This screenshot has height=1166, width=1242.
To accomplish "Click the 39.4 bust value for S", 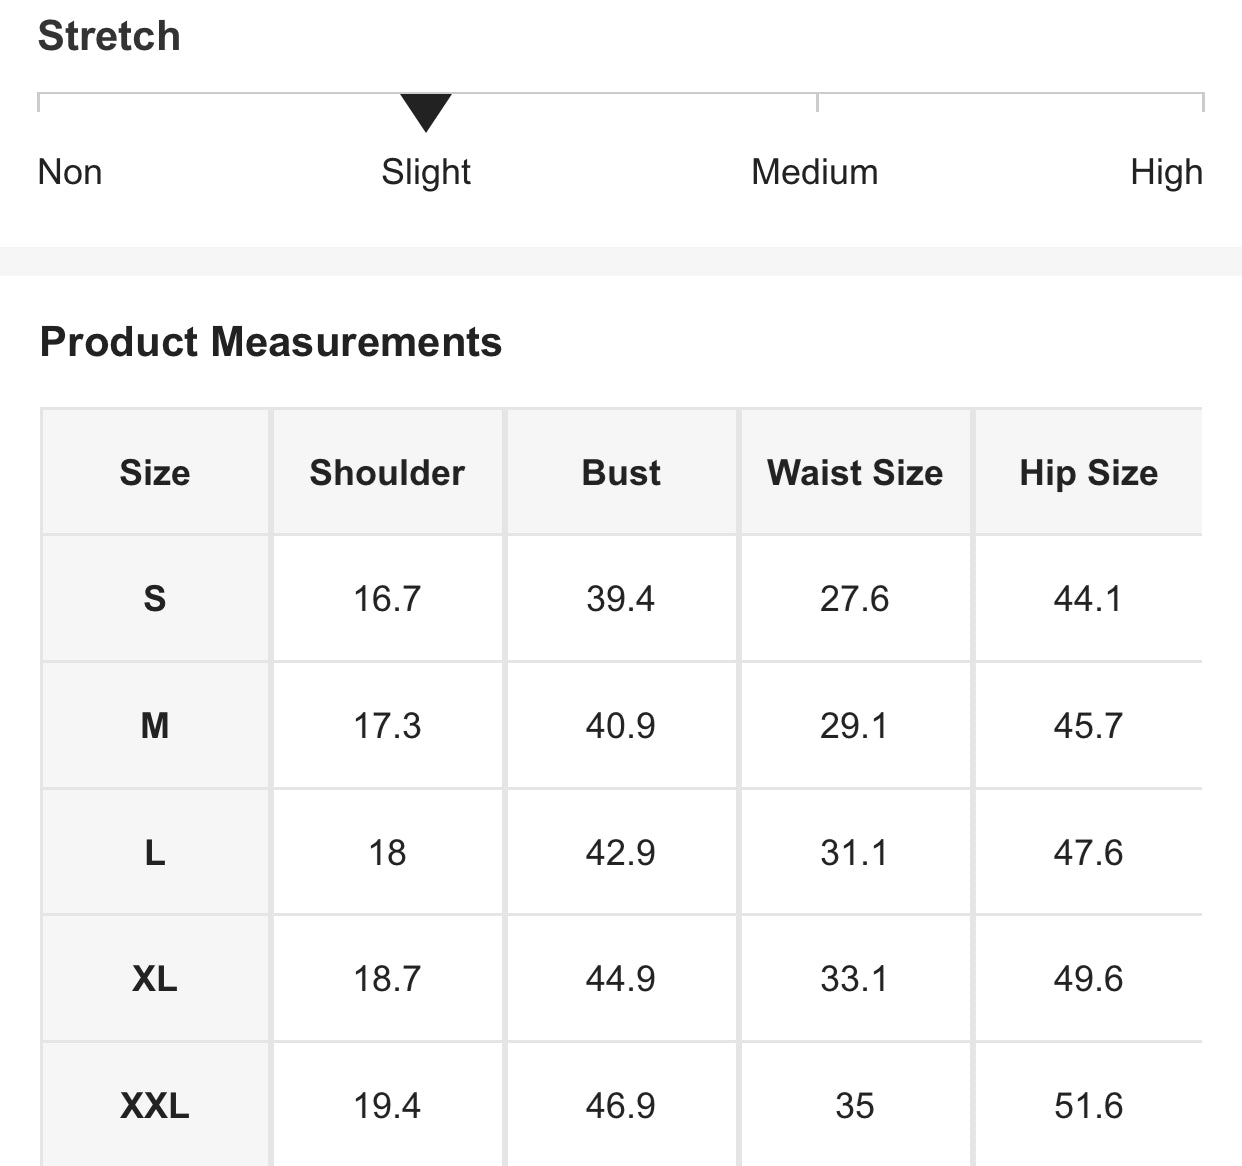I will (620, 598).
